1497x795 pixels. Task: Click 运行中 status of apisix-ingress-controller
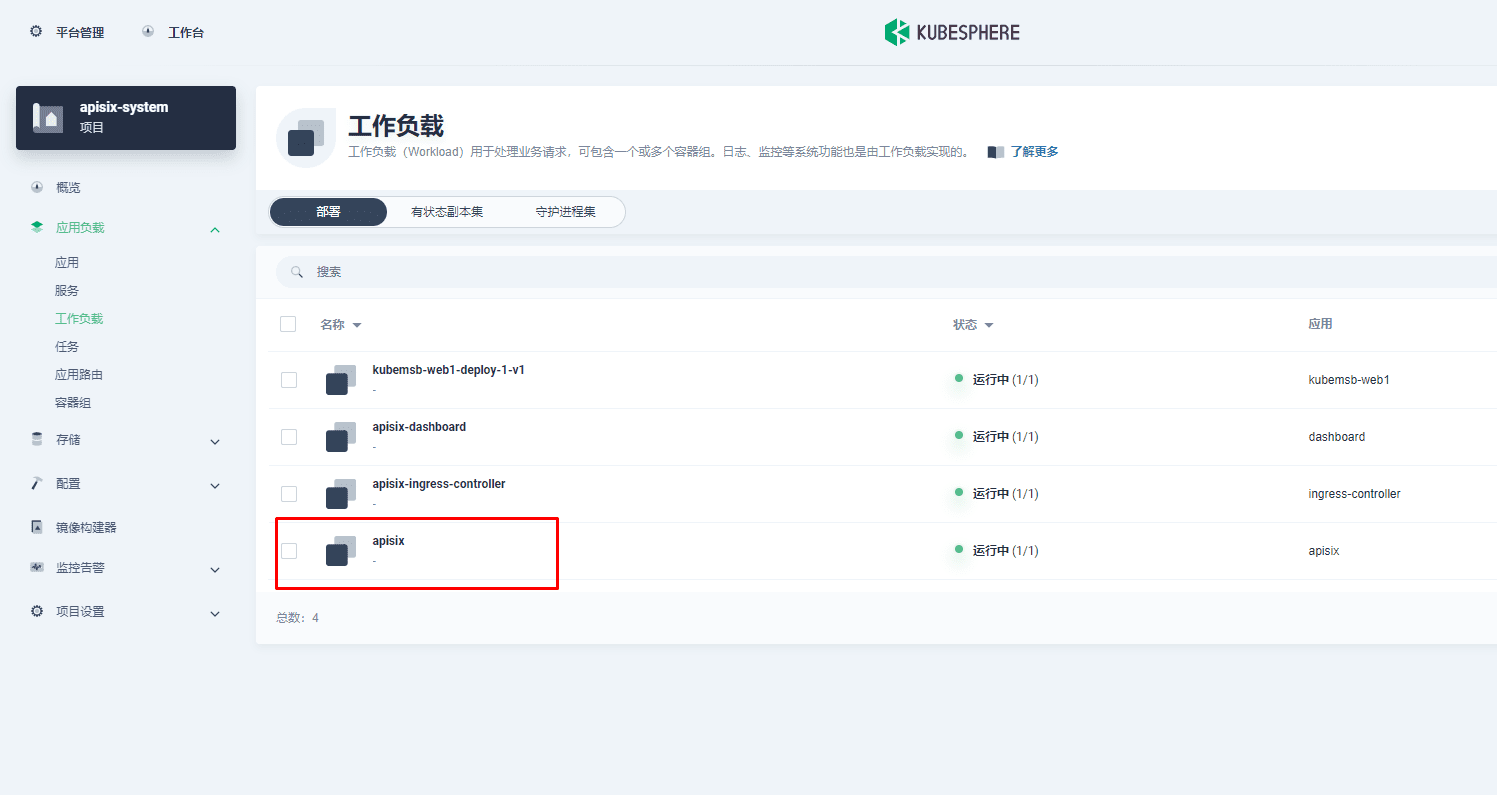click(x=1006, y=494)
